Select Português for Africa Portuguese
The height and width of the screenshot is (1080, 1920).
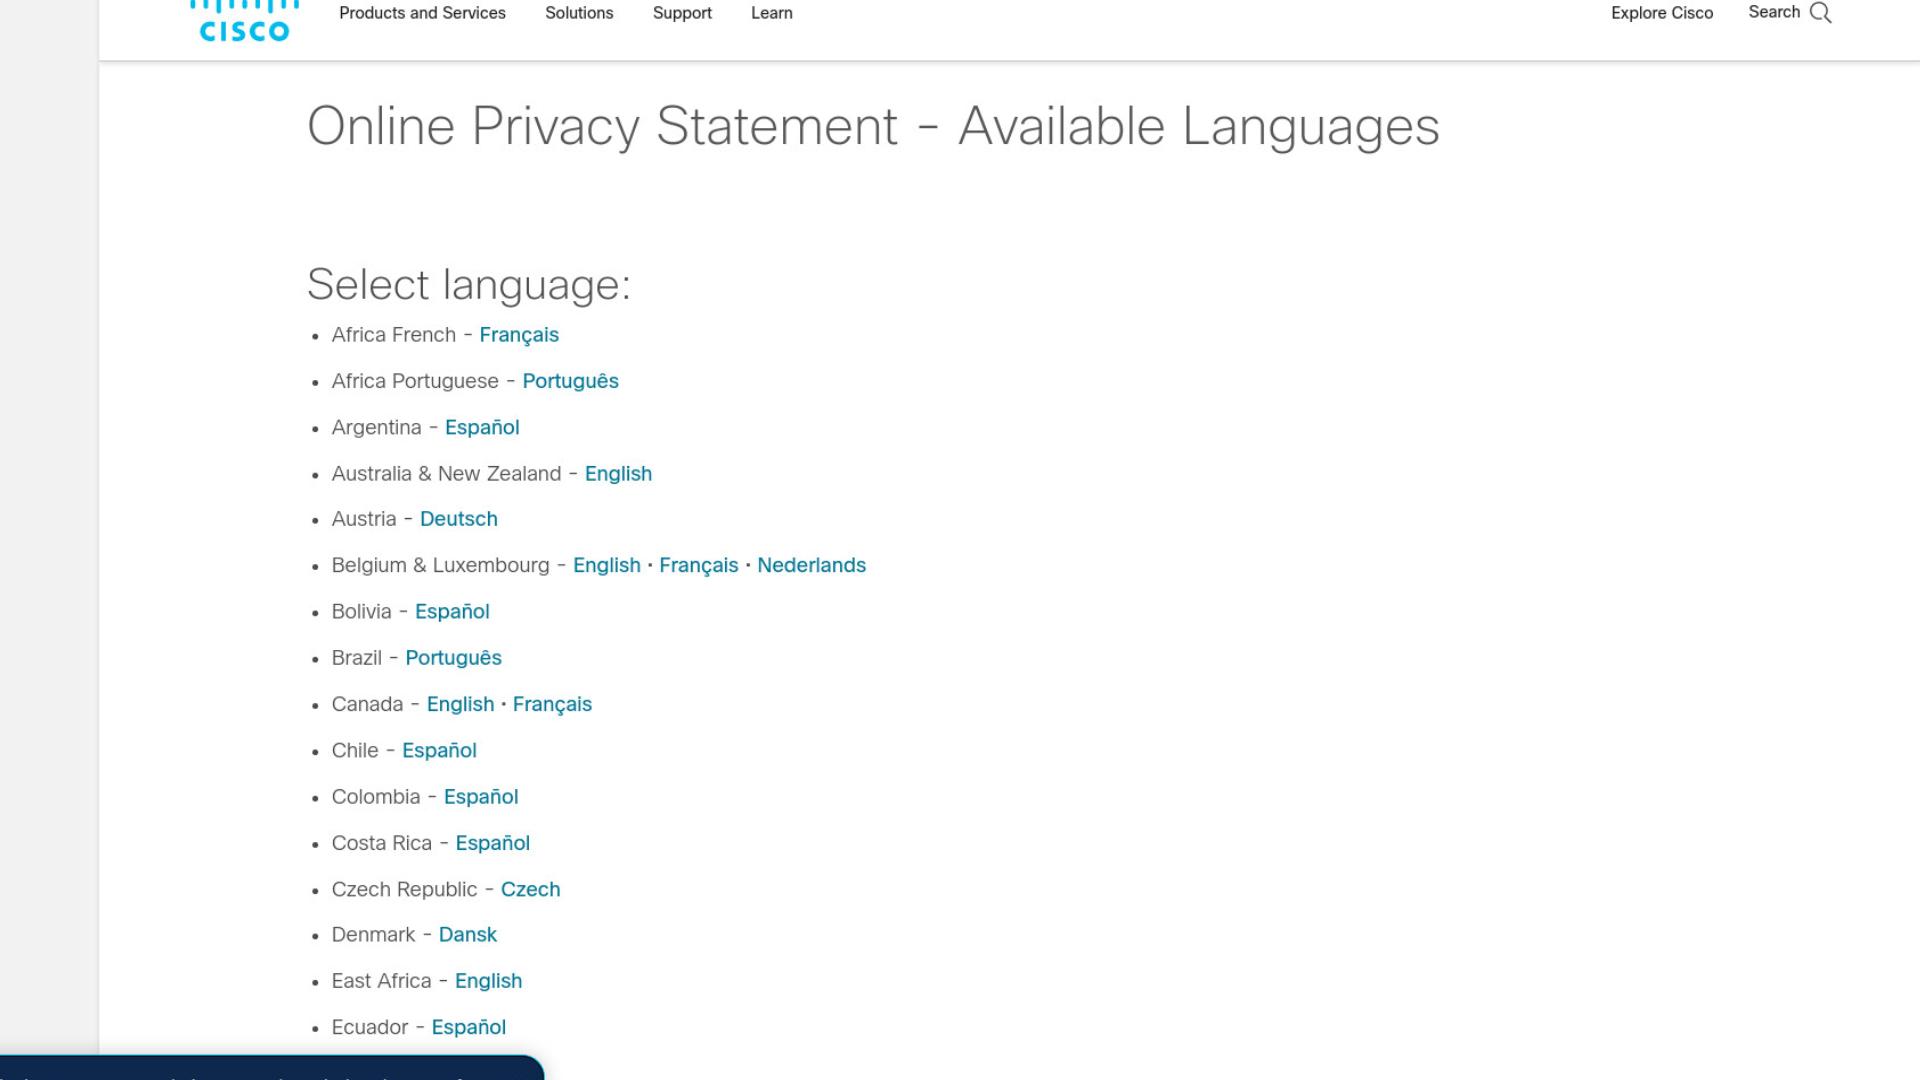[570, 381]
